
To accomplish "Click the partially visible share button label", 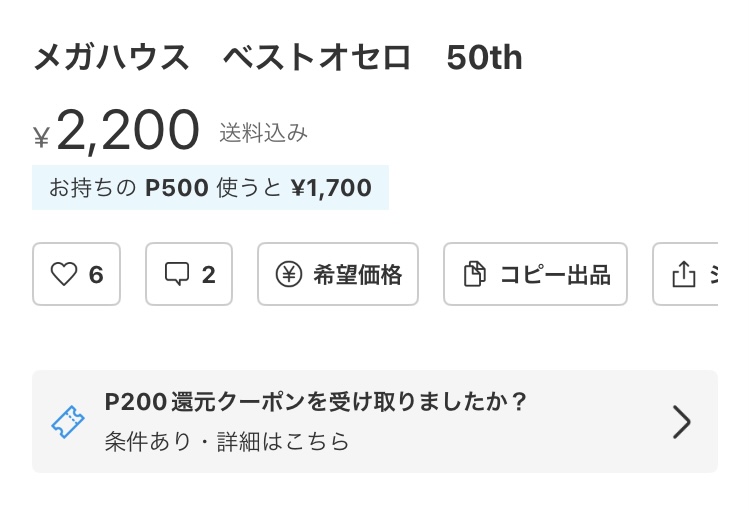I will point(712,275).
